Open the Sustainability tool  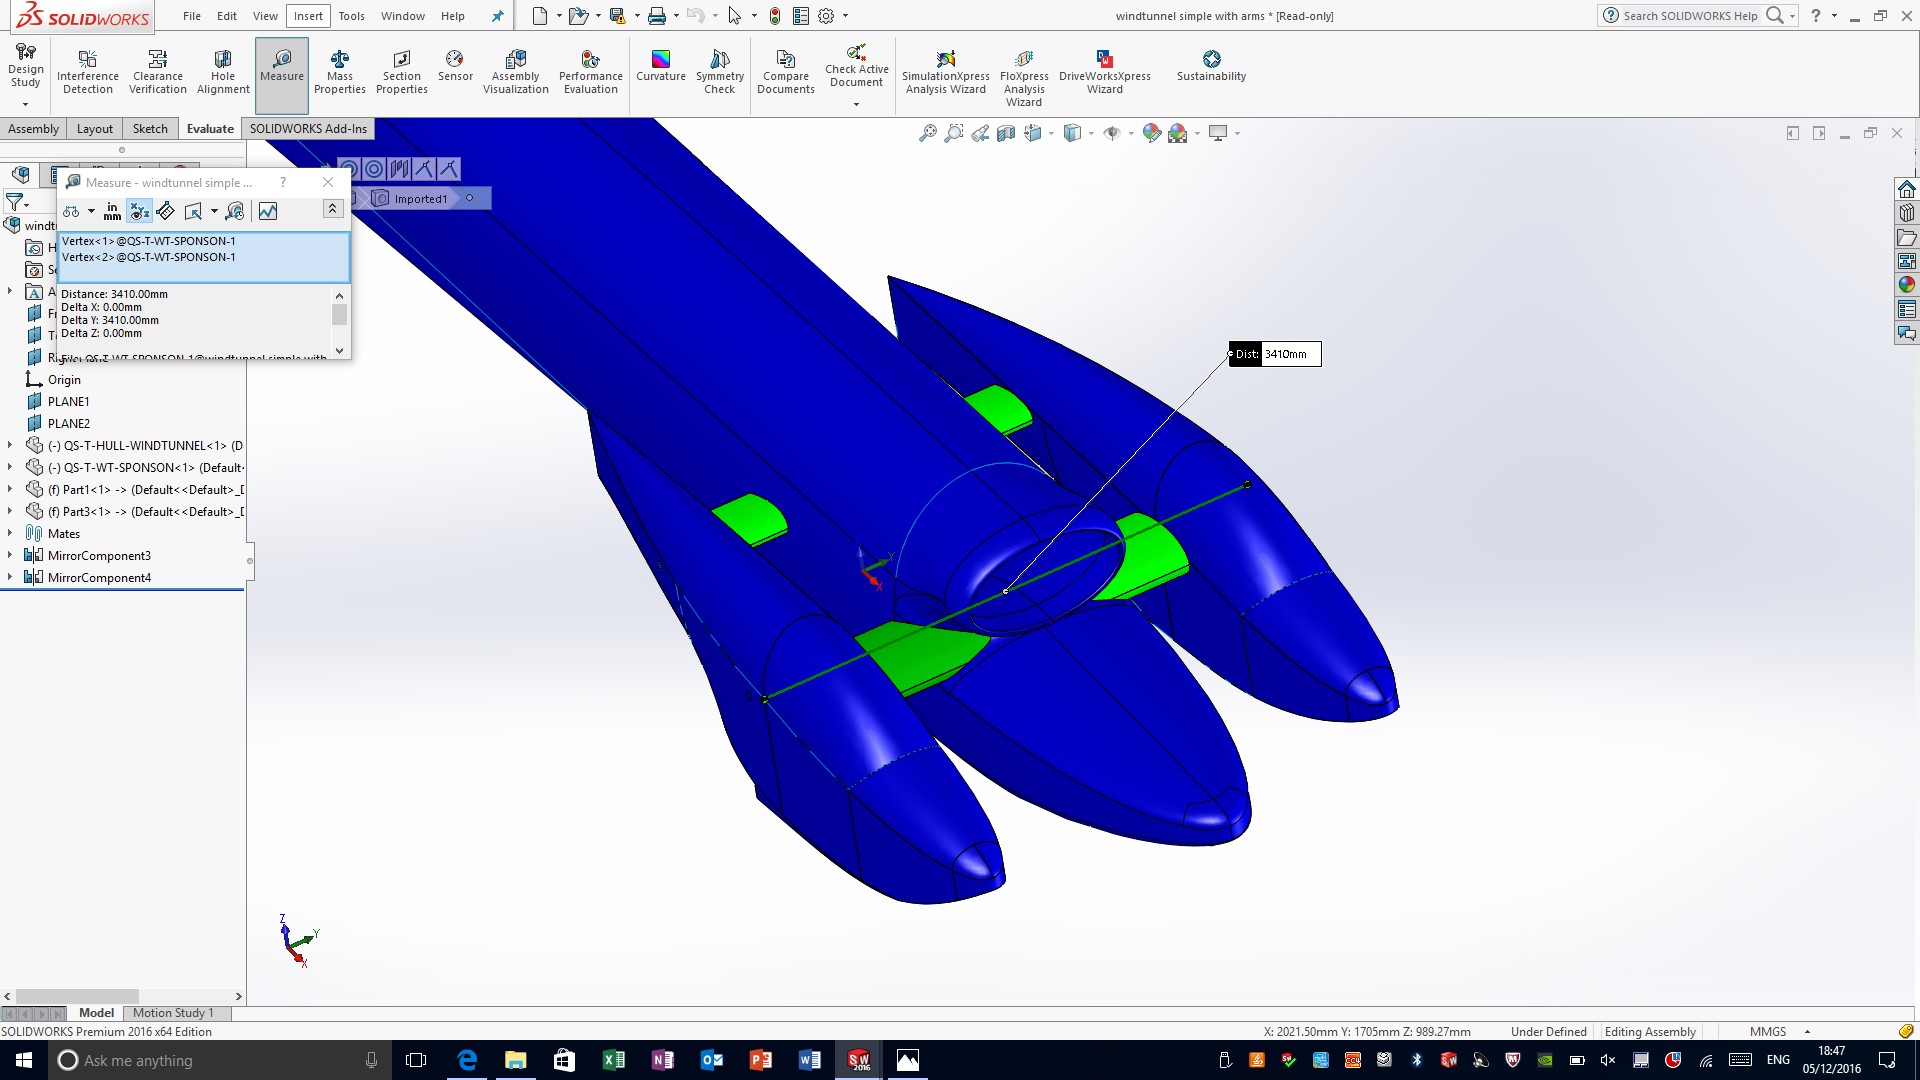tap(1211, 66)
